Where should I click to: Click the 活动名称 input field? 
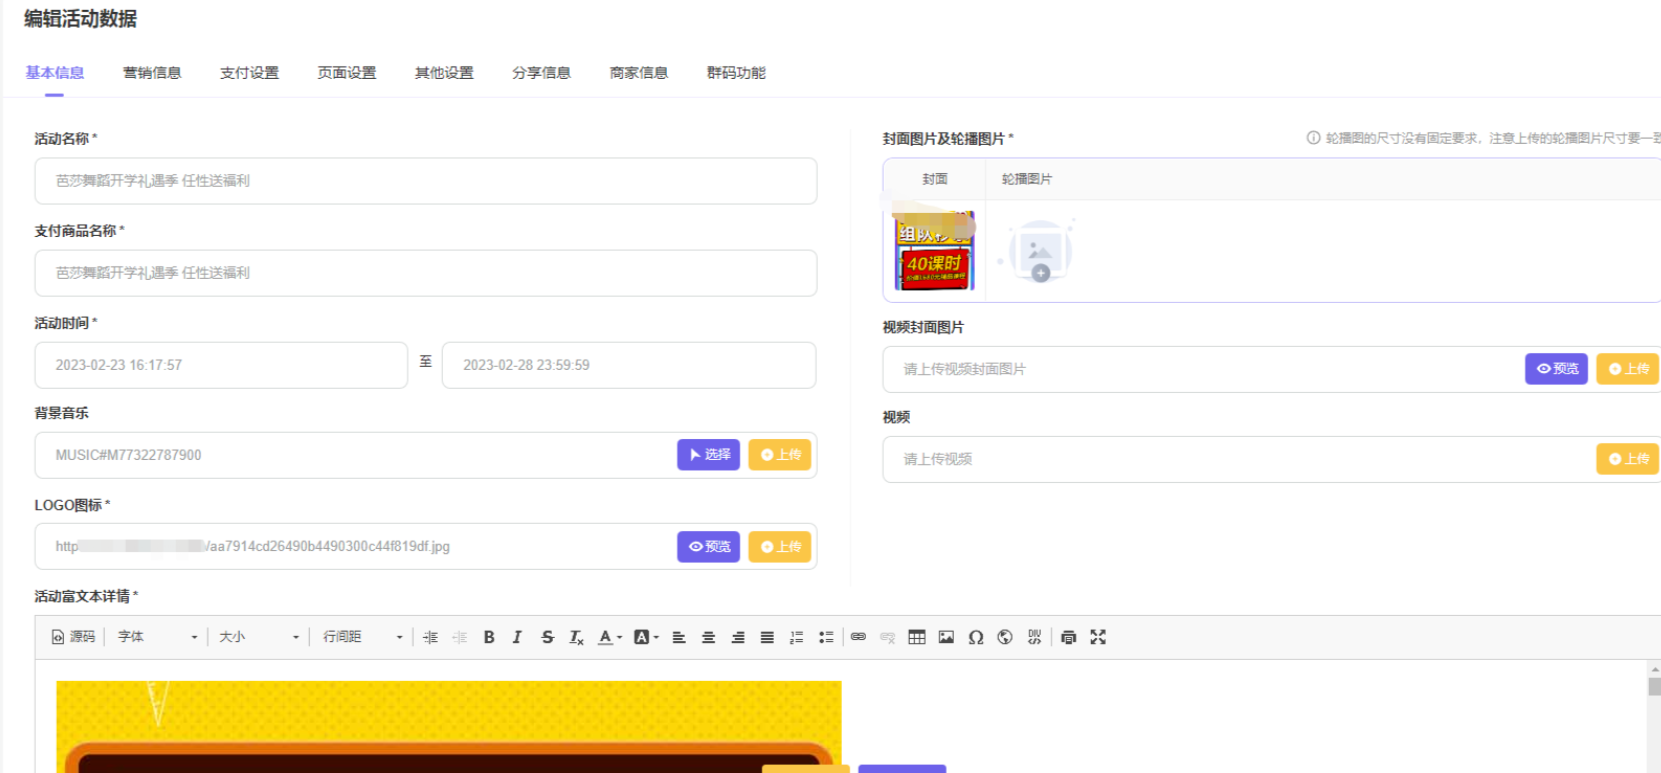click(426, 181)
